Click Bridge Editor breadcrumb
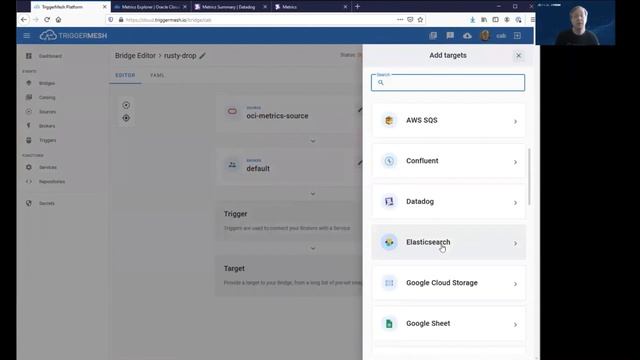Image resolution: width=640 pixels, height=360 pixels. 135,56
